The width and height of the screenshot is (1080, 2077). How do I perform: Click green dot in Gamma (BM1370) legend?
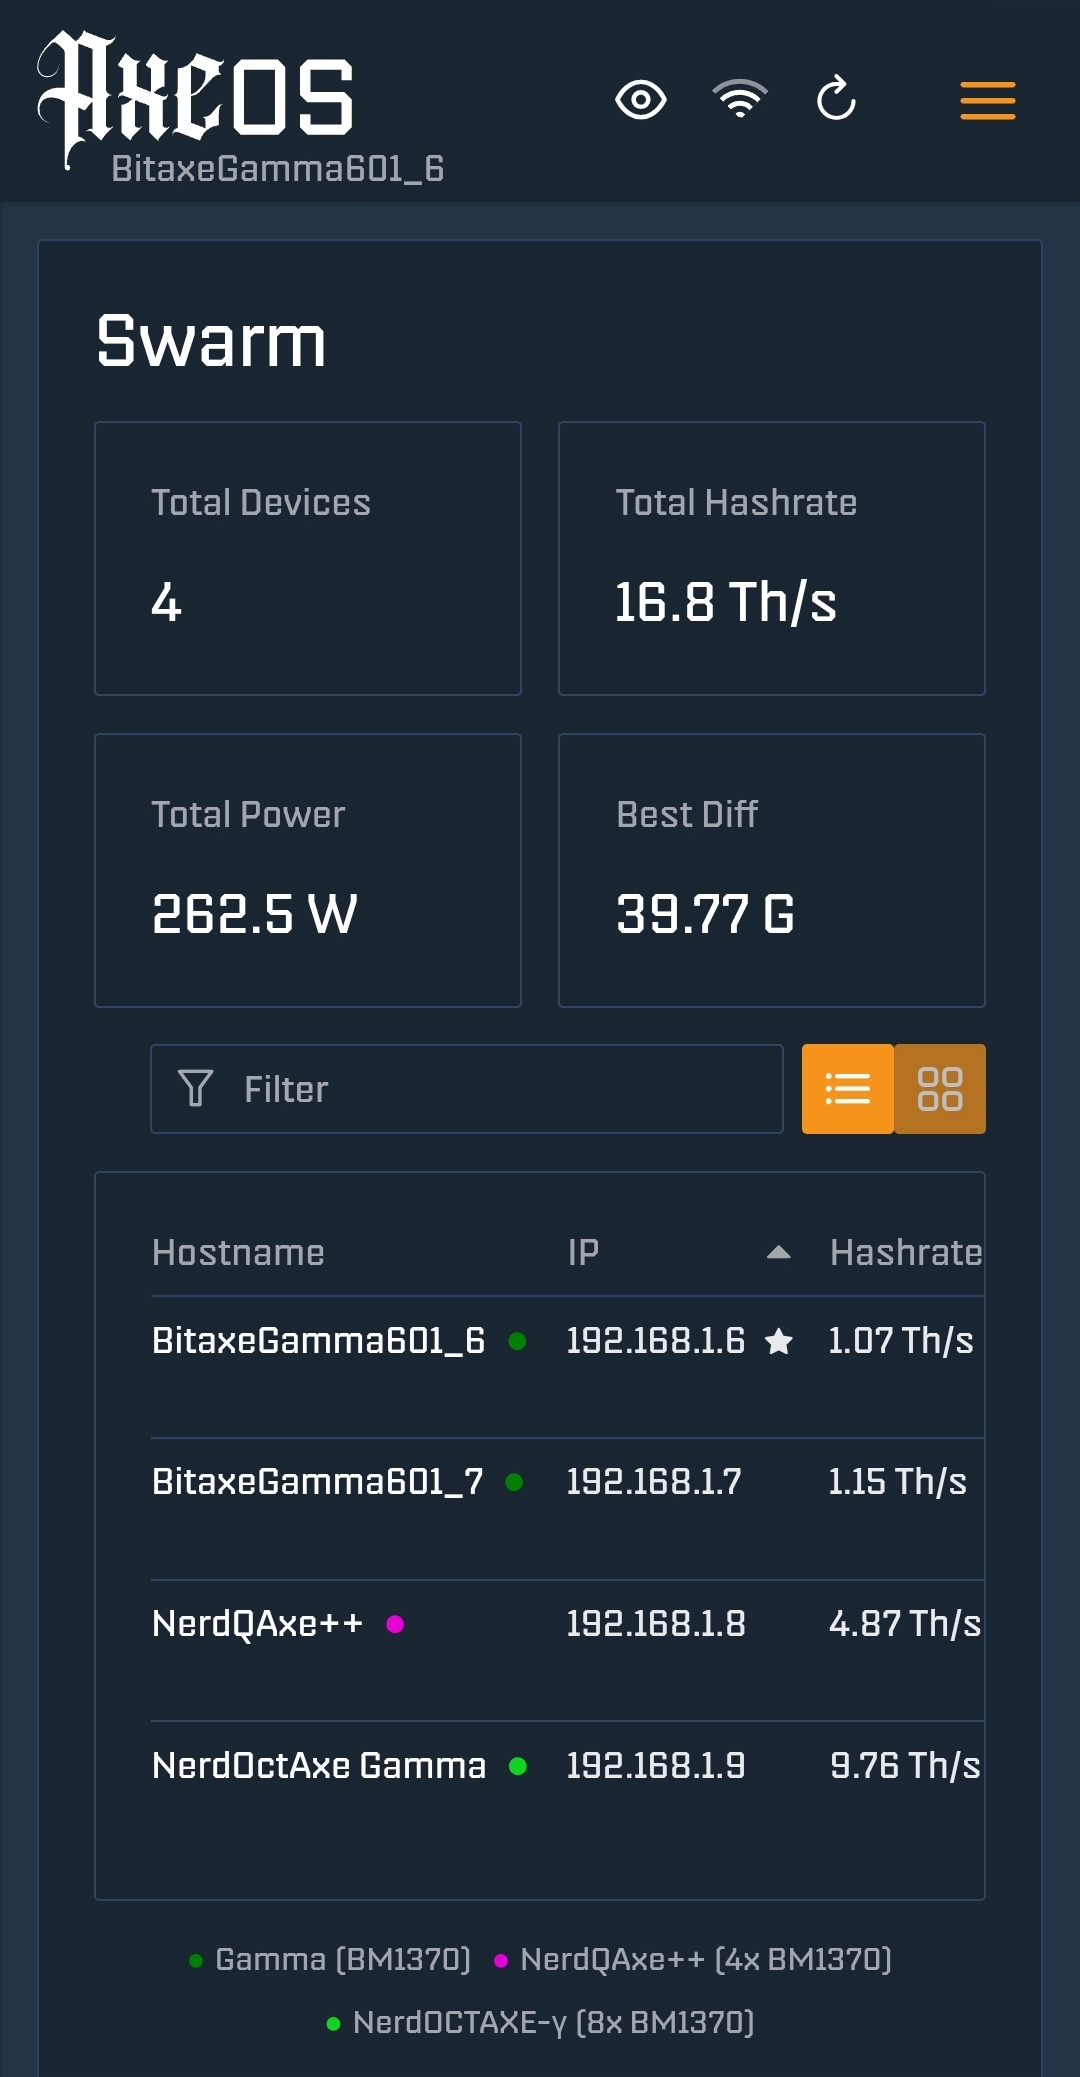point(196,1961)
